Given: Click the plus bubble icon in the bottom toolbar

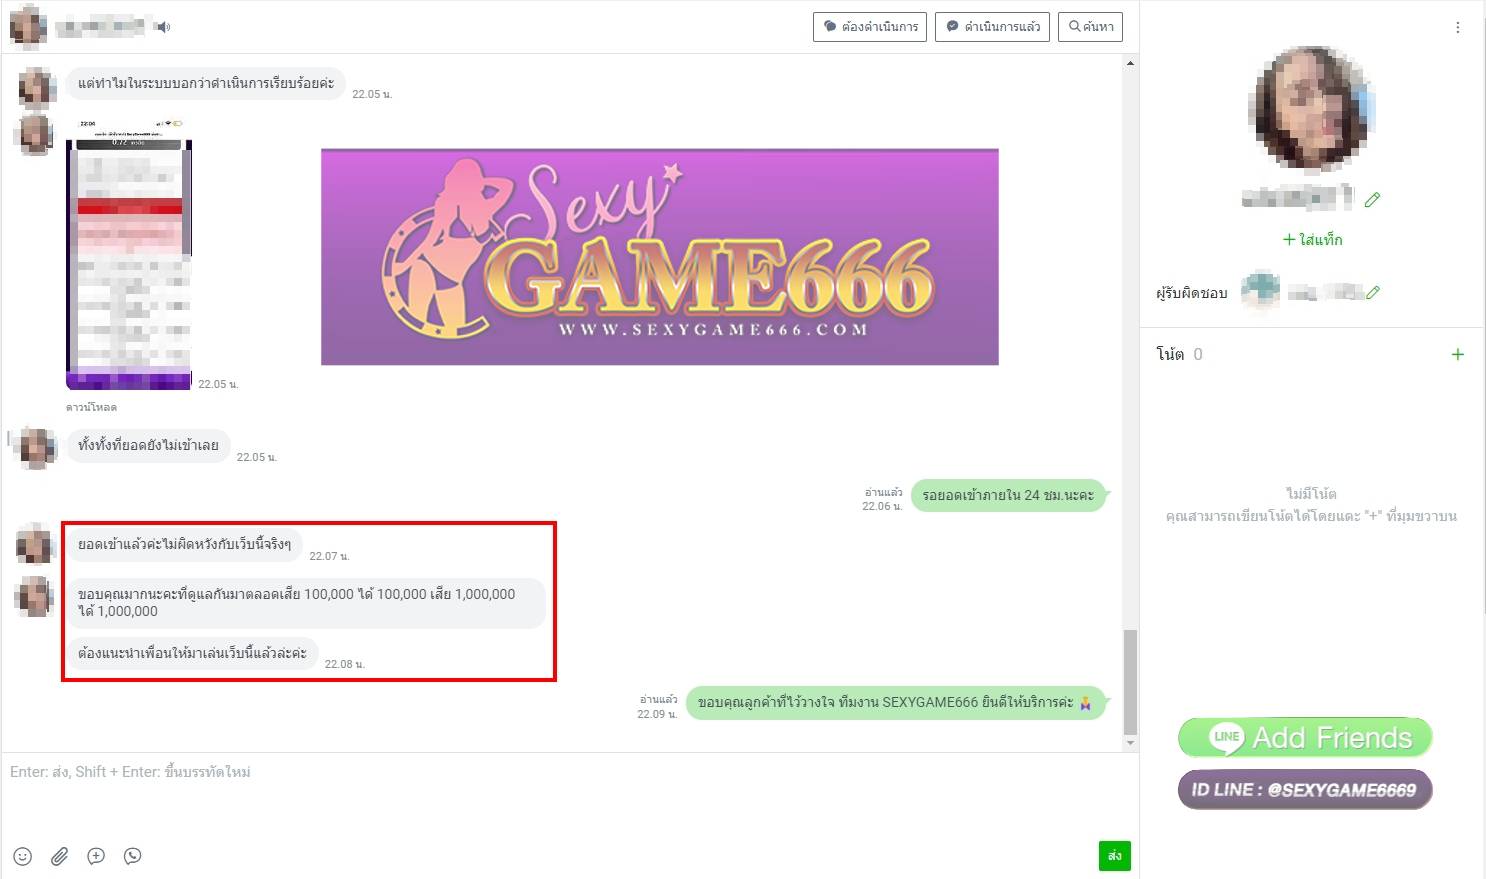Looking at the screenshot, I should coord(96,856).
